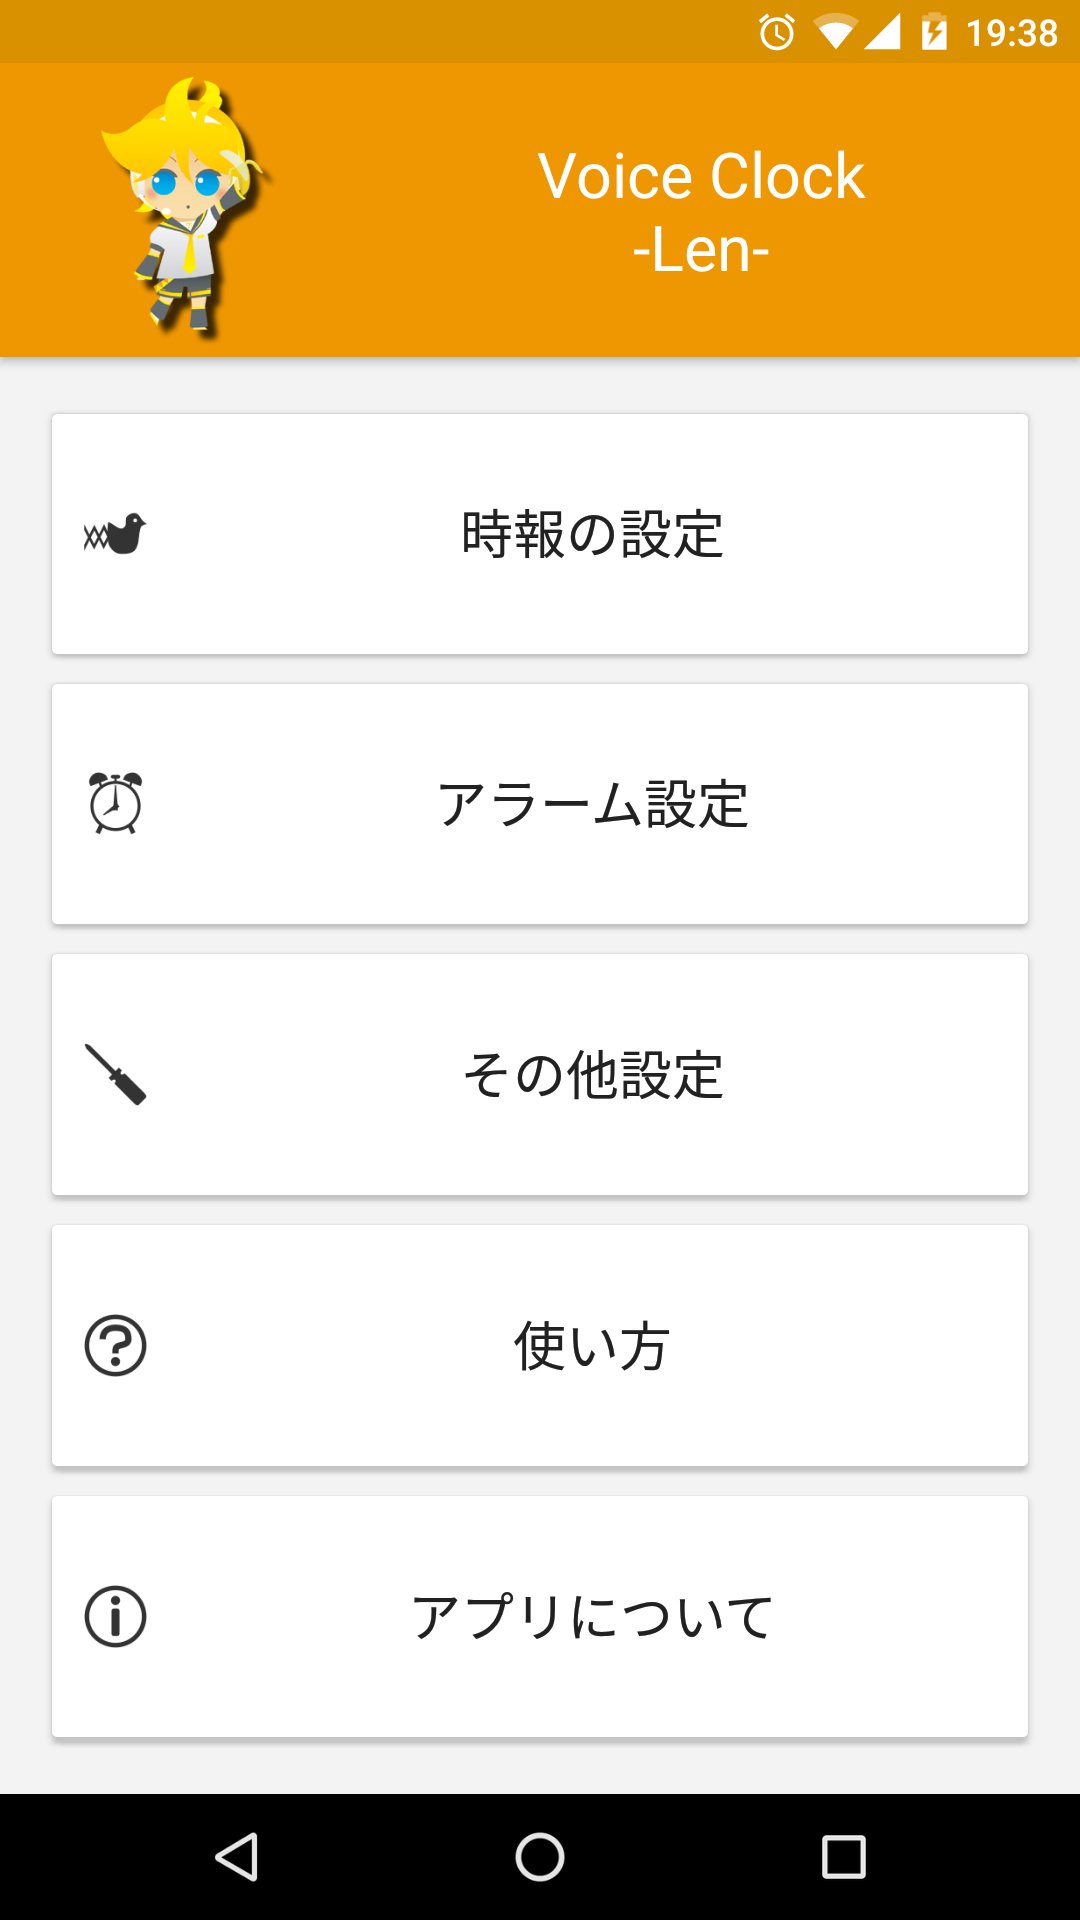
Task: Tap the screwdriver icon
Action: coord(115,1074)
